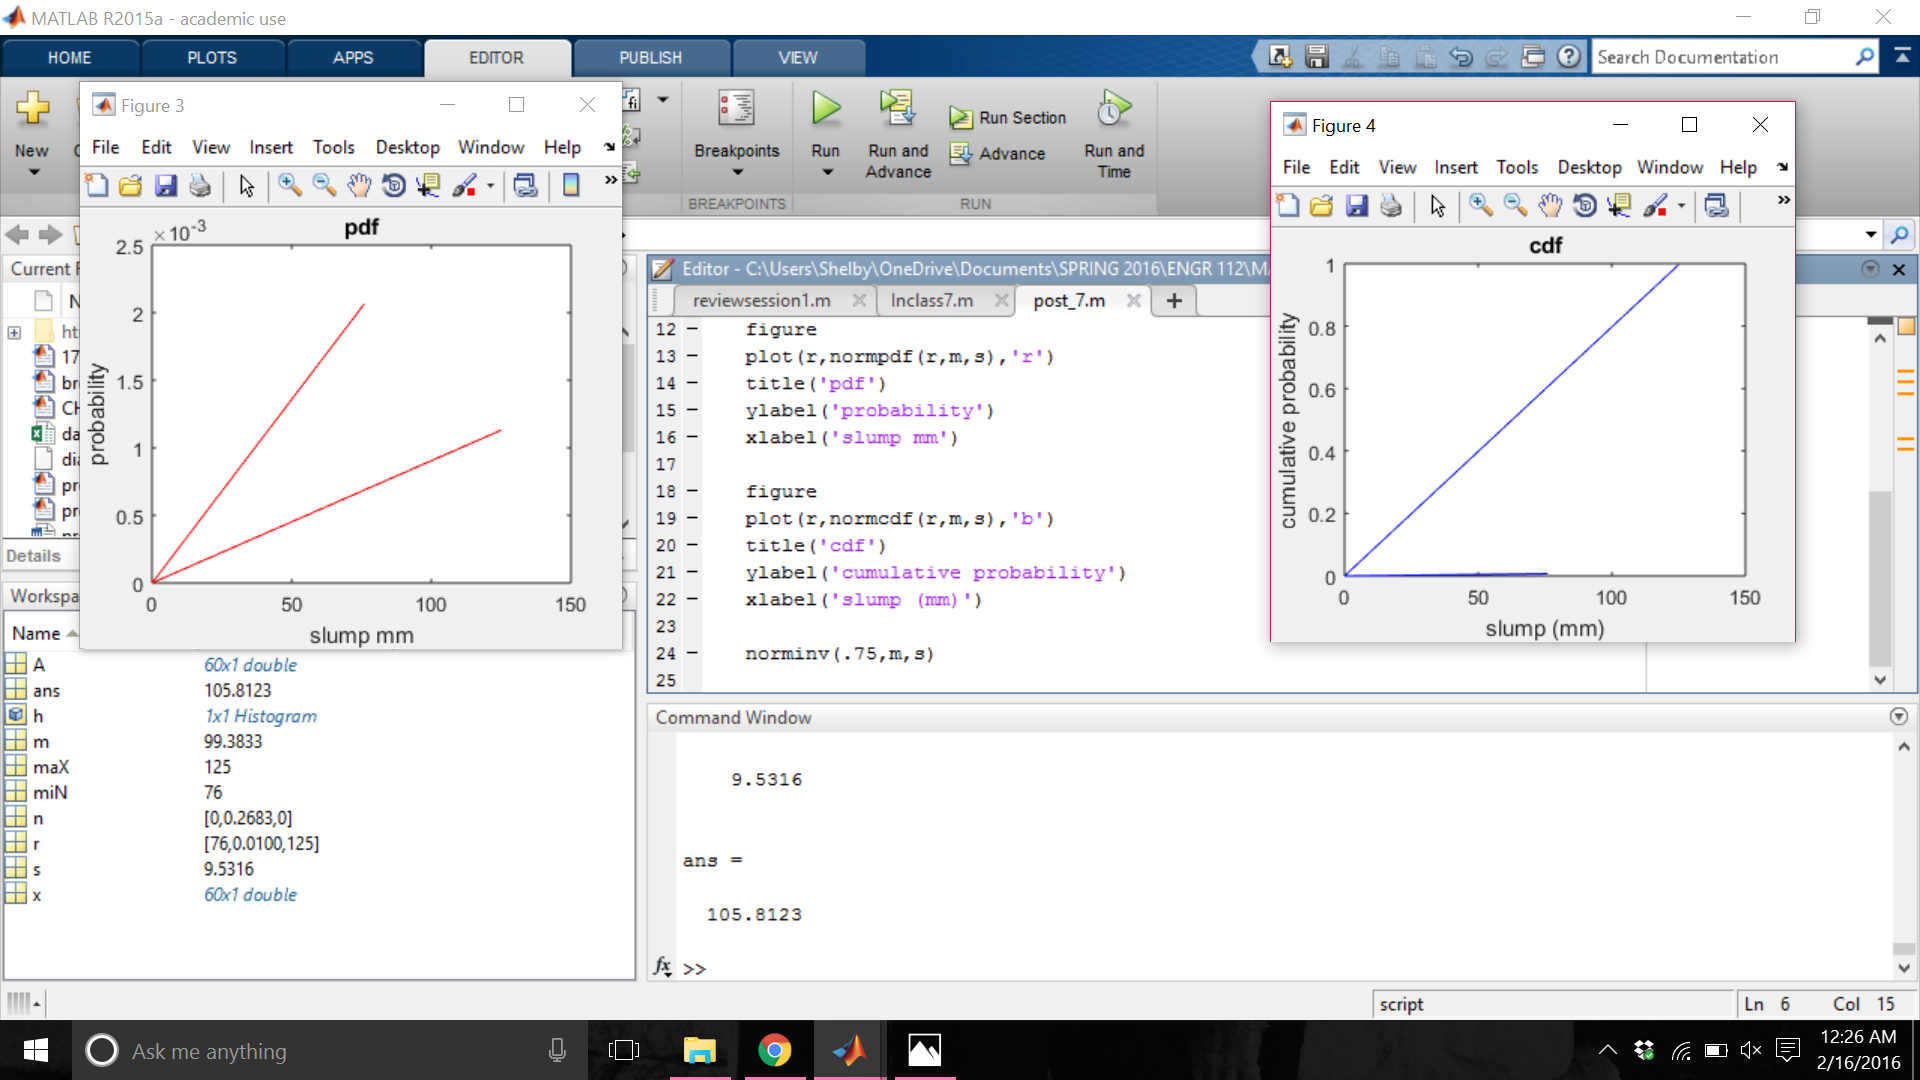Click the data cursor icon in Figure 4
The width and height of the screenshot is (1920, 1080).
[x=1617, y=206]
